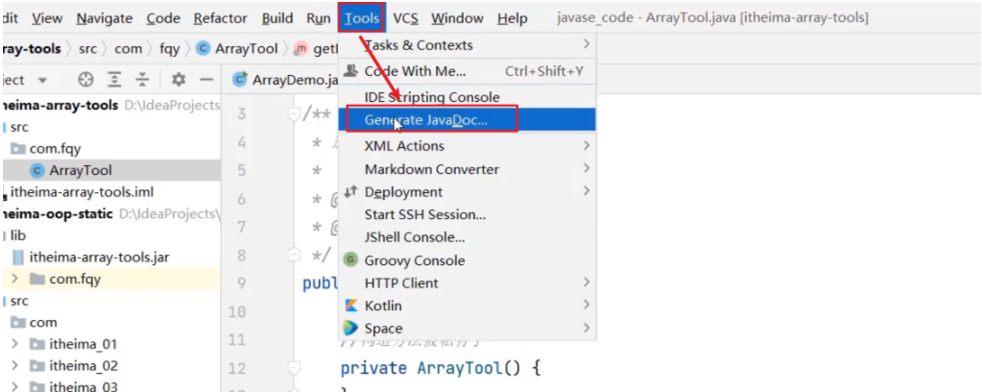This screenshot has height=392, width=982.
Task: Open the VCS menu
Action: click(x=405, y=18)
